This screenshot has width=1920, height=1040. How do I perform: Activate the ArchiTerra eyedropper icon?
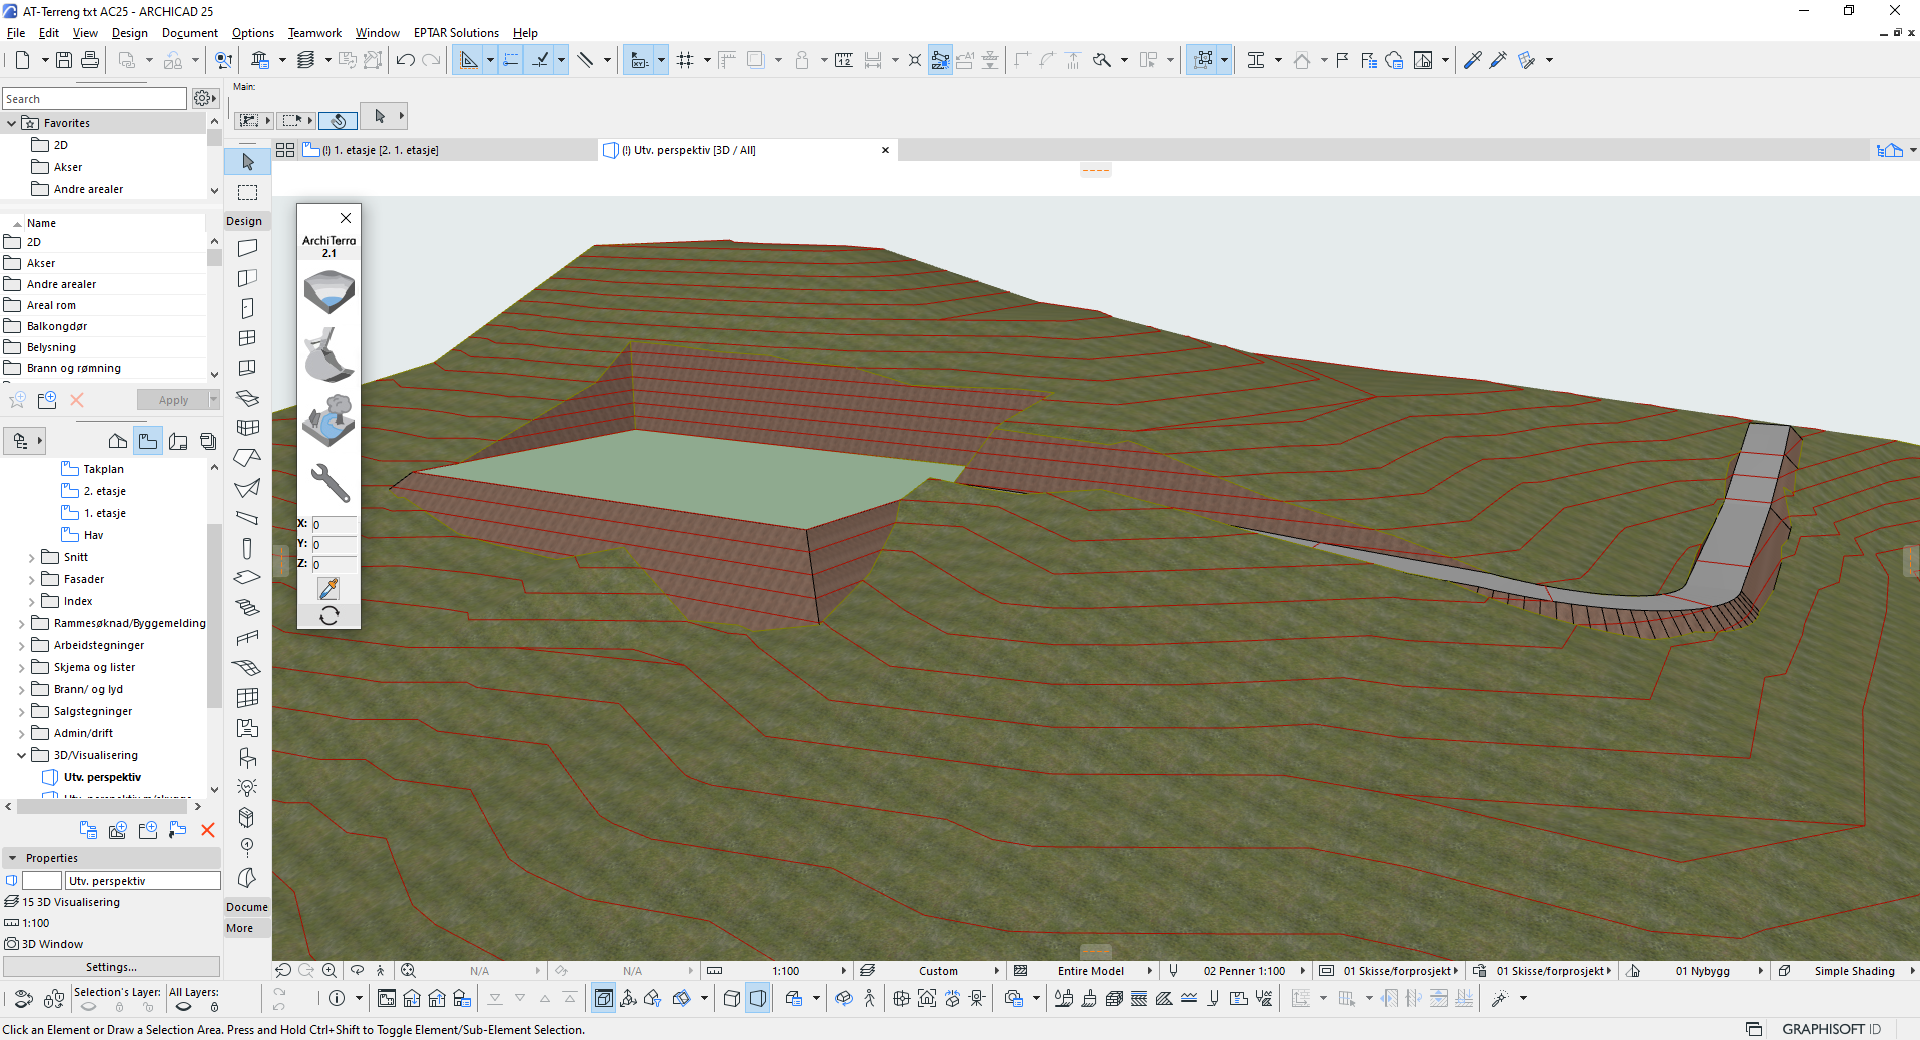[329, 588]
